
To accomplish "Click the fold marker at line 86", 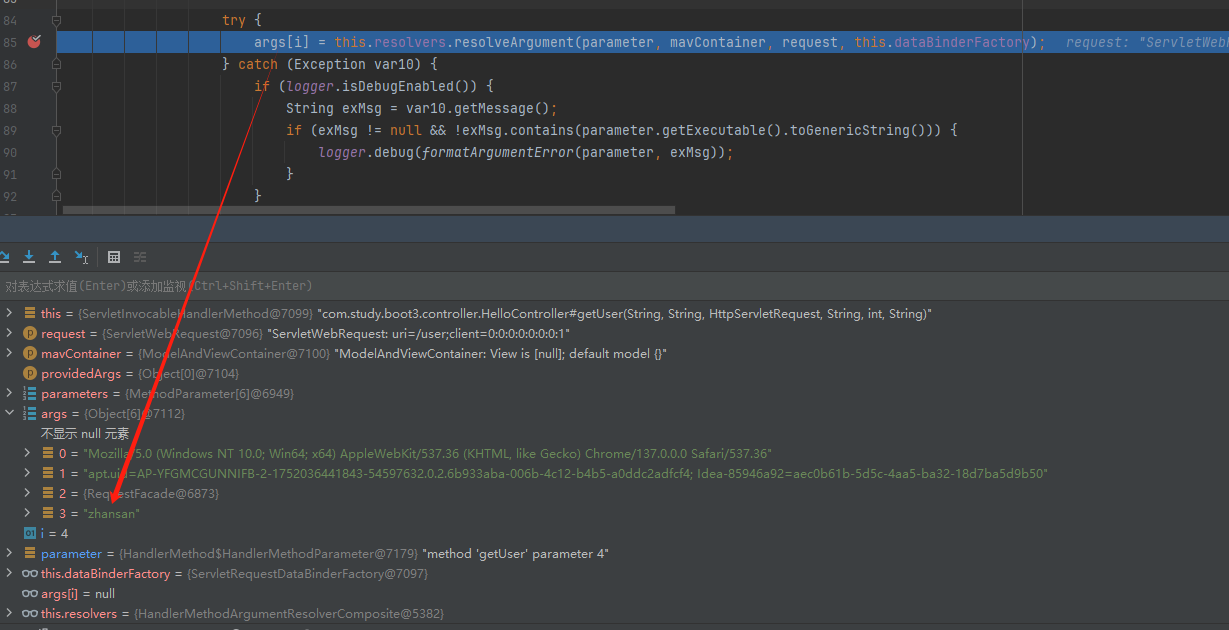I will coord(56,64).
